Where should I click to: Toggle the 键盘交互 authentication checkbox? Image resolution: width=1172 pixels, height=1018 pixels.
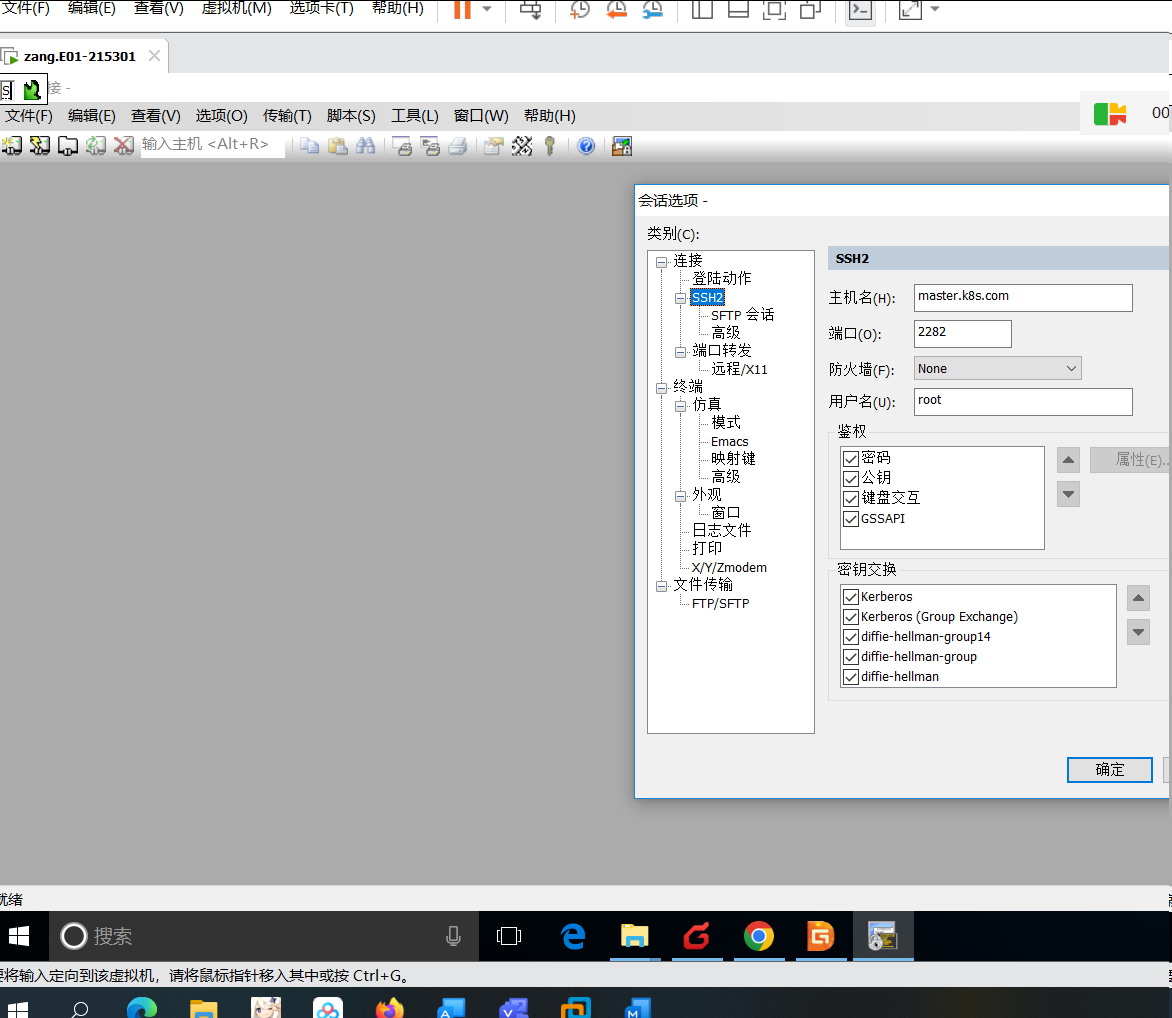pyautogui.click(x=851, y=499)
